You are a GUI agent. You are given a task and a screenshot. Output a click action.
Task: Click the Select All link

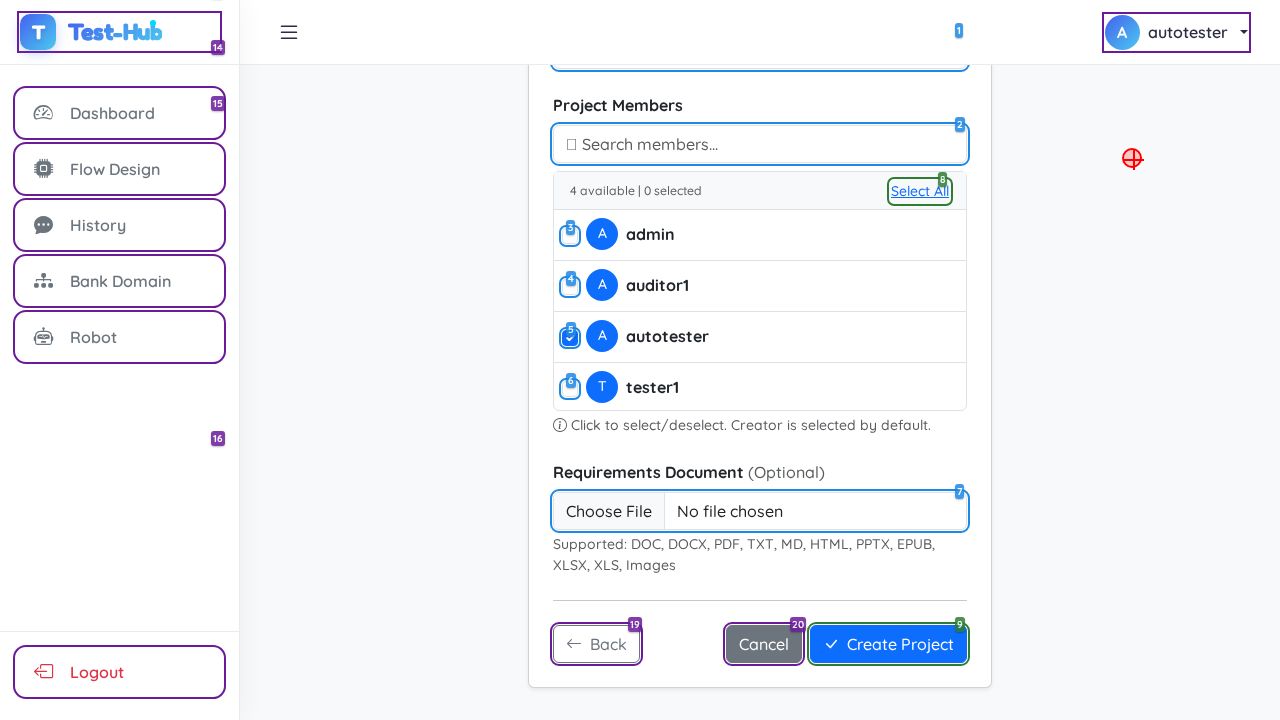(919, 191)
